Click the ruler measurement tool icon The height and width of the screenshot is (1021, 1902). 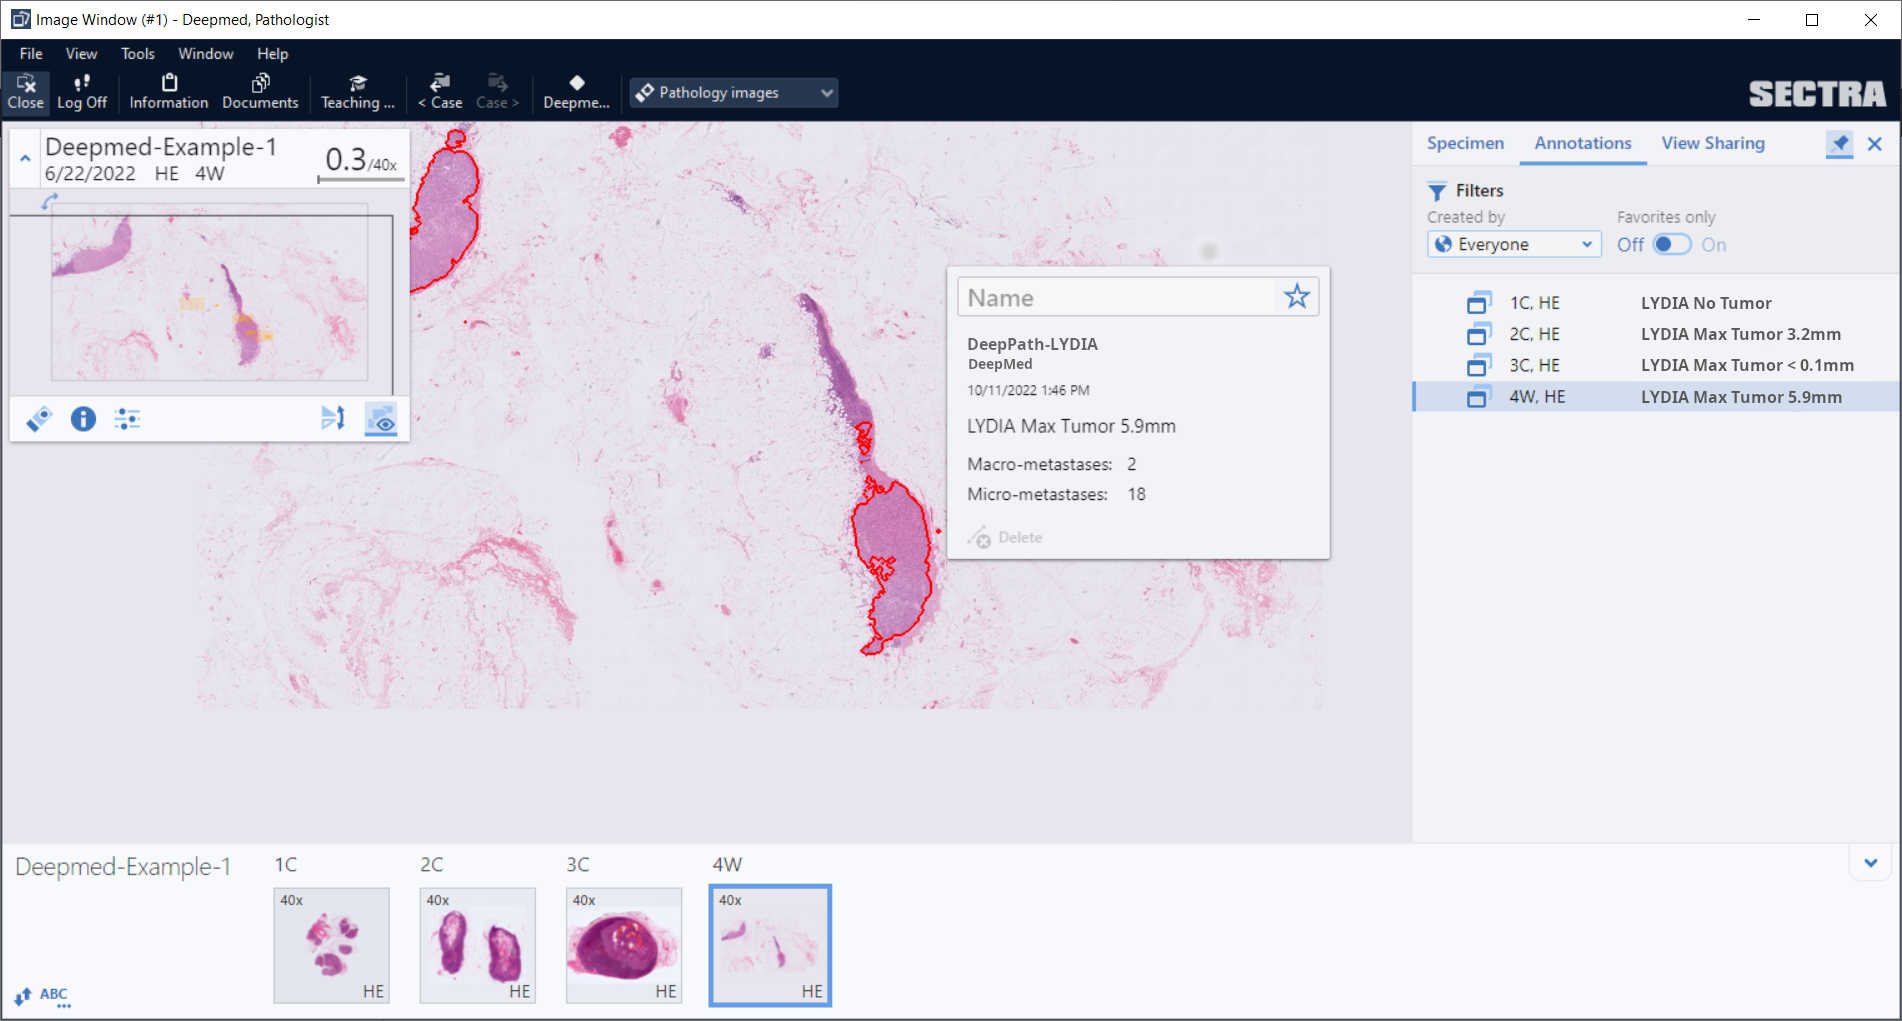(39, 419)
